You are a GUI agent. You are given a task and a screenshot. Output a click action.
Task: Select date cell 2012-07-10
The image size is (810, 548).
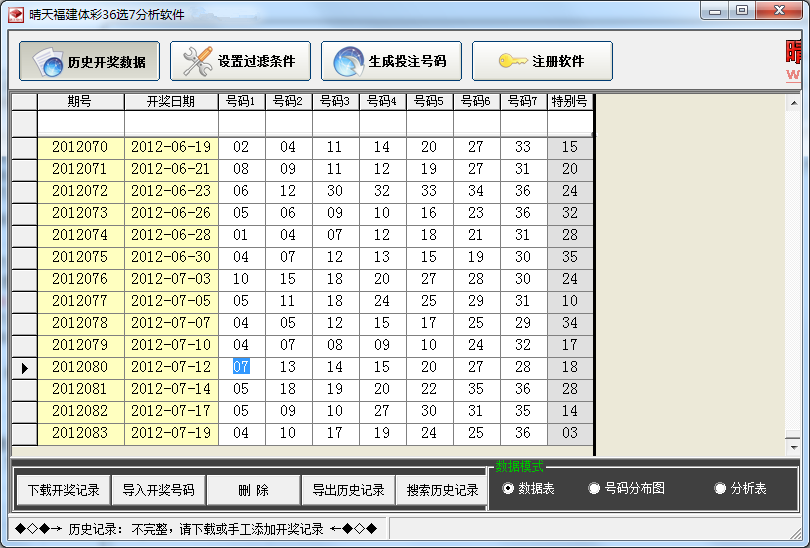tap(171, 345)
